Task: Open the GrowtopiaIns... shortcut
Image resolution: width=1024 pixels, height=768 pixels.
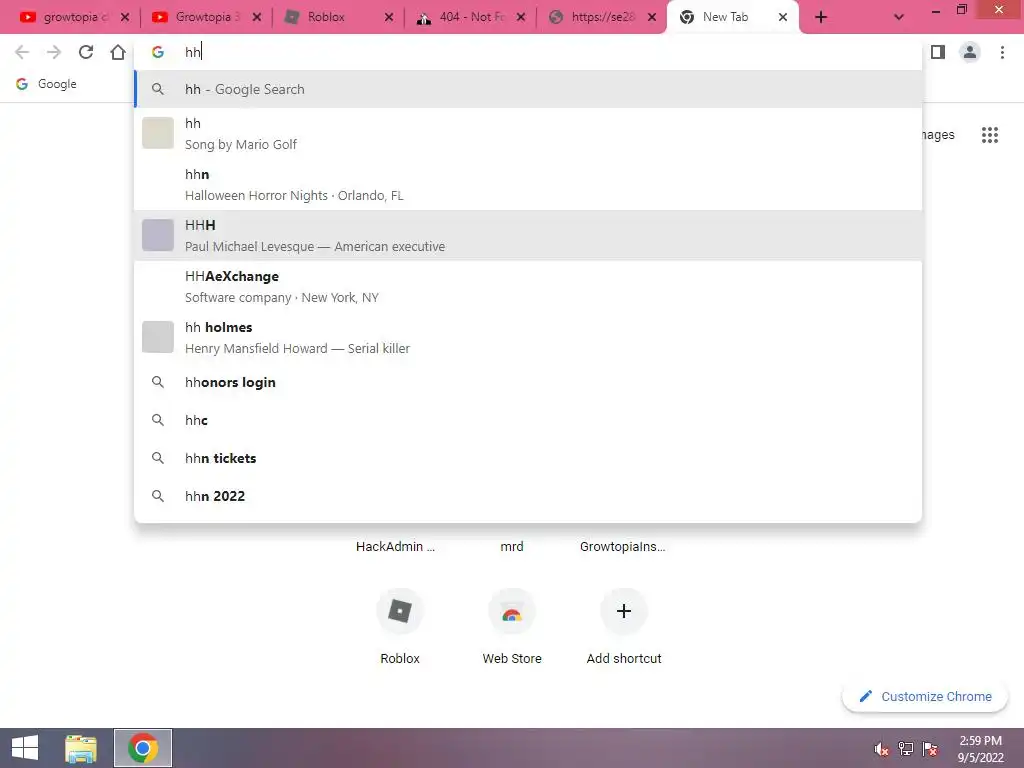Action: click(x=622, y=546)
